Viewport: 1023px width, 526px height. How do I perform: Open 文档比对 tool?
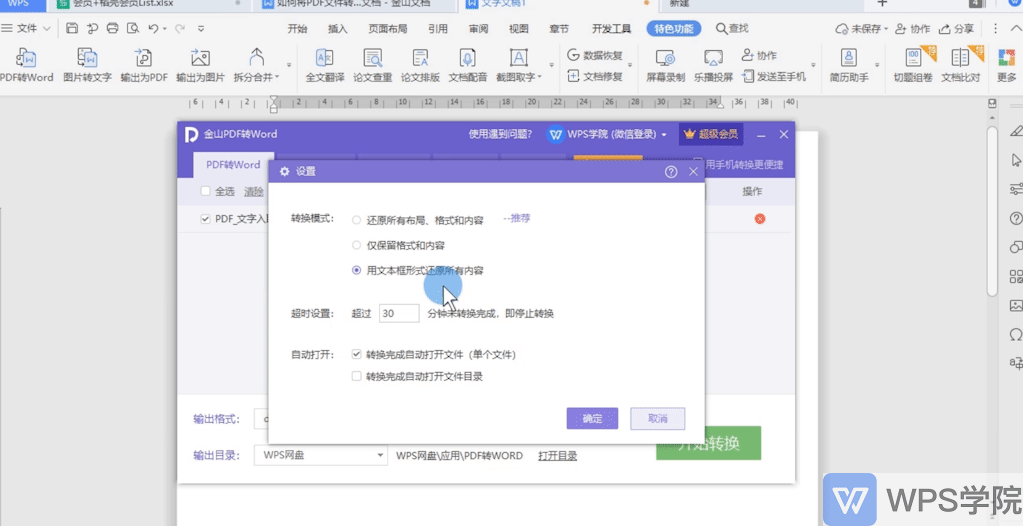tap(960, 65)
